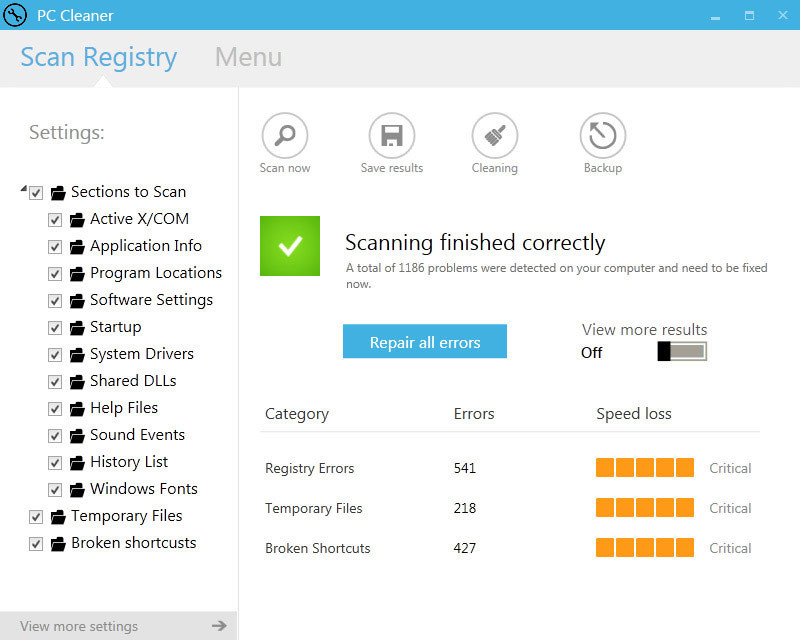Click the Shared DLLs folder icon

(77, 382)
